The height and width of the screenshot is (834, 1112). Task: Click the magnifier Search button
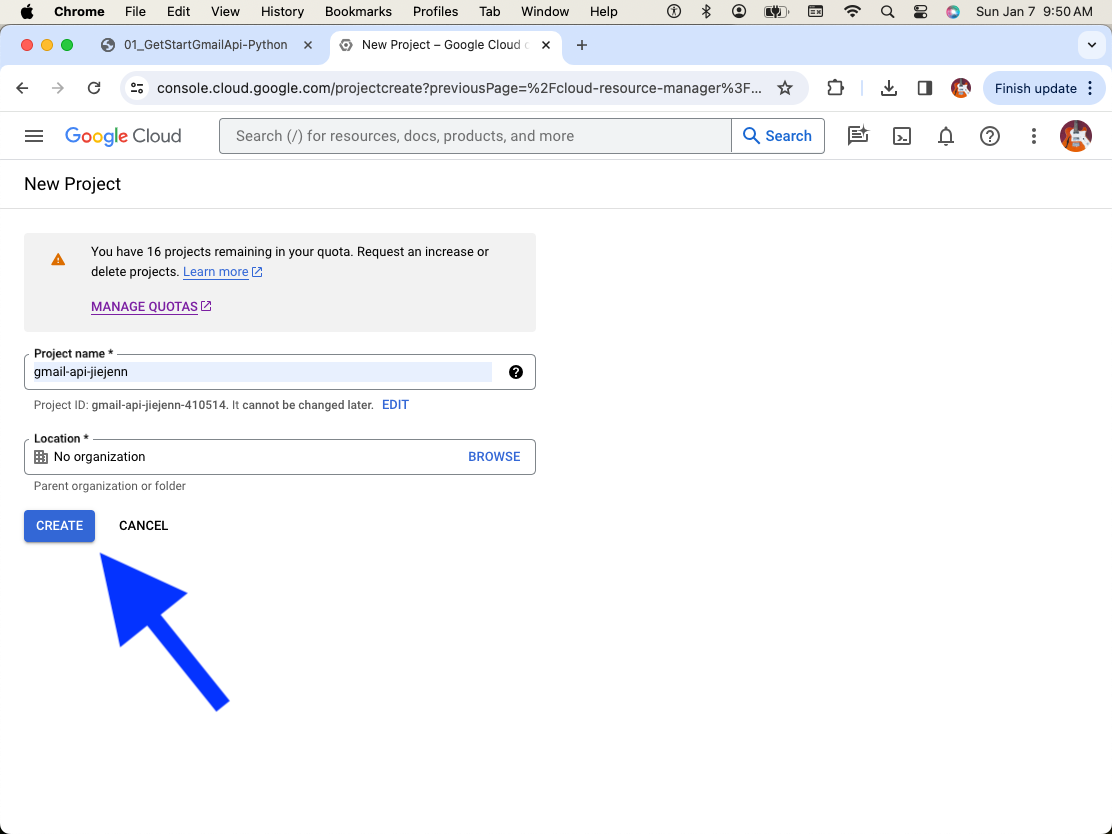click(x=777, y=135)
